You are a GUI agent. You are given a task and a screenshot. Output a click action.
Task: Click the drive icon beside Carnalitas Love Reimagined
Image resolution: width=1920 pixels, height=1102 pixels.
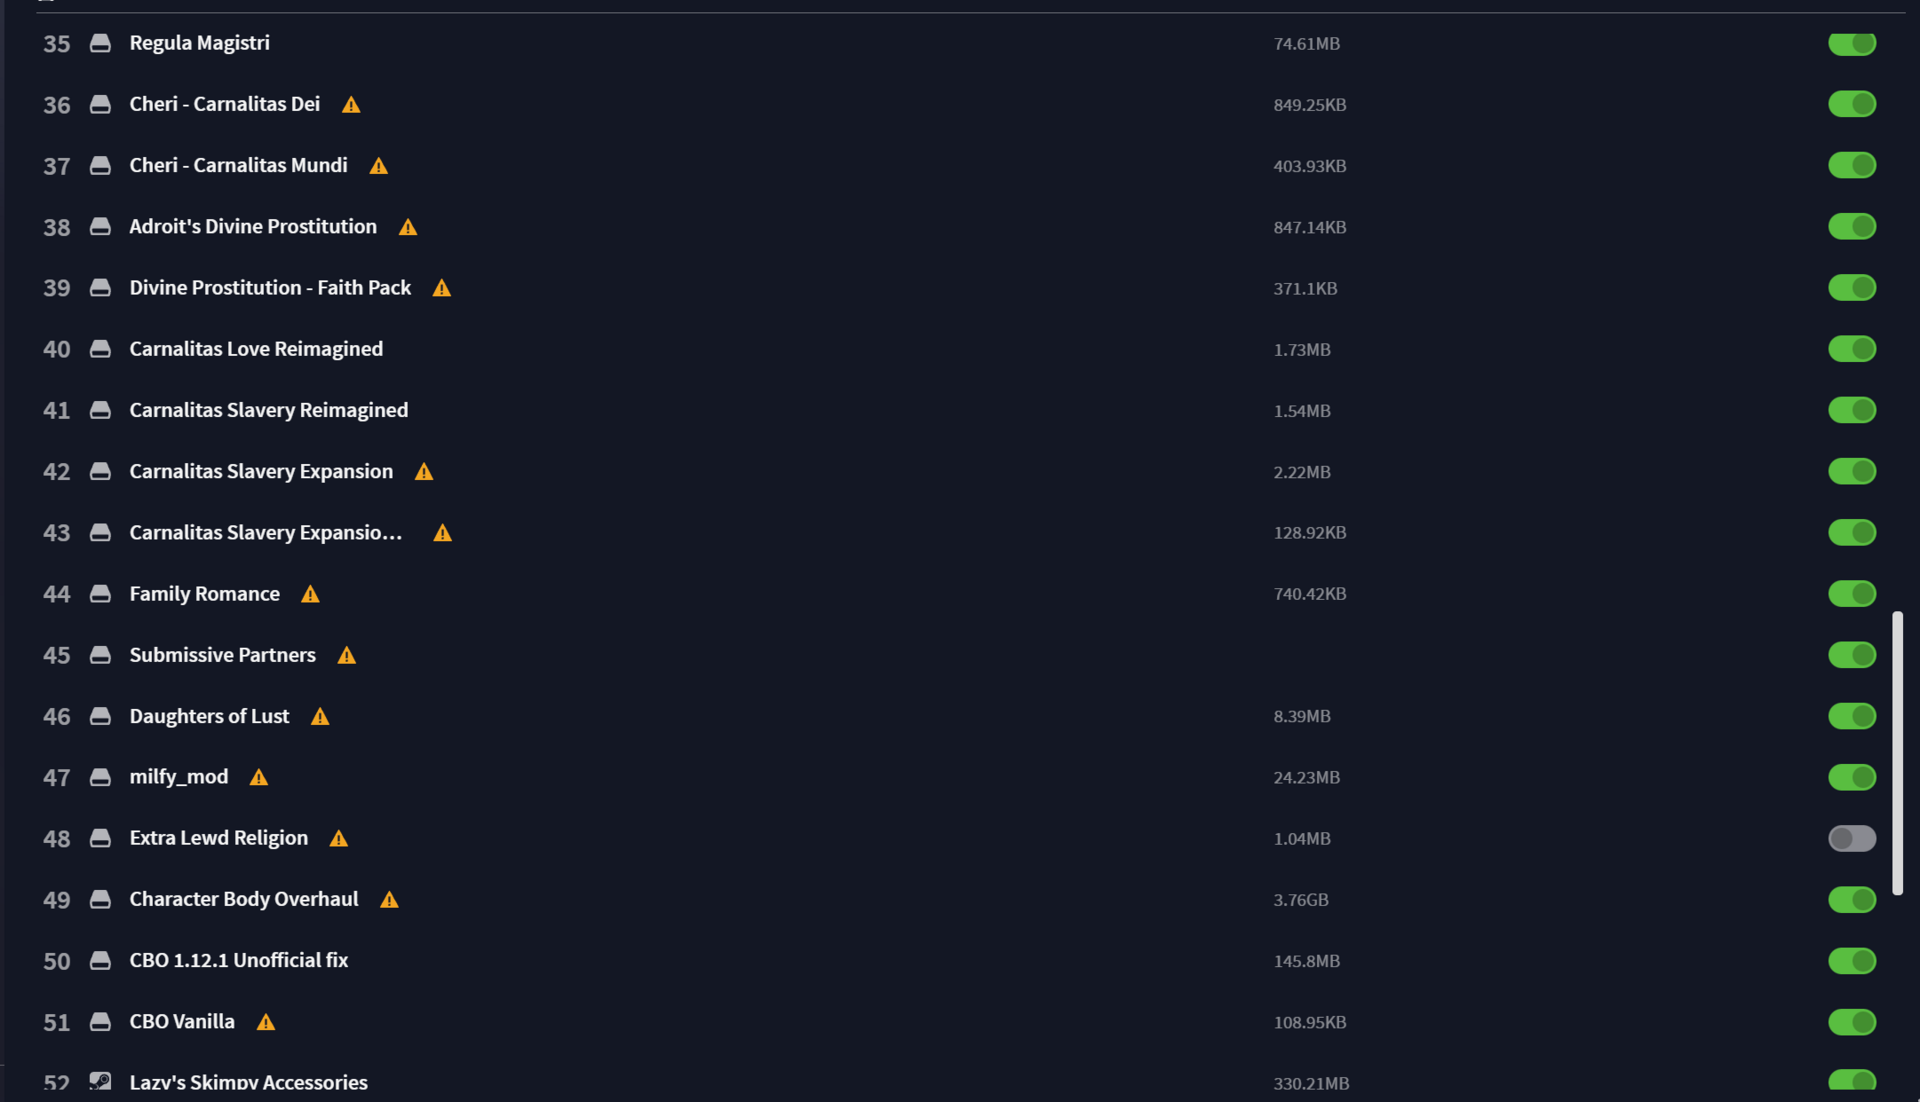tap(100, 349)
